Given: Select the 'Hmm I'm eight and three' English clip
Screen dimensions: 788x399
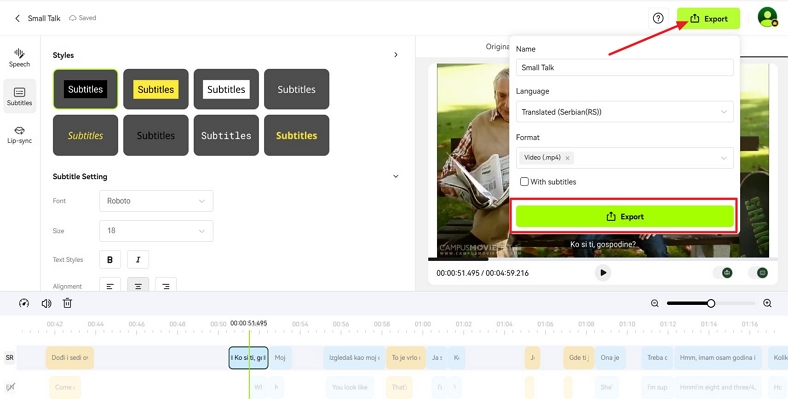Looking at the screenshot, I should click(x=718, y=387).
